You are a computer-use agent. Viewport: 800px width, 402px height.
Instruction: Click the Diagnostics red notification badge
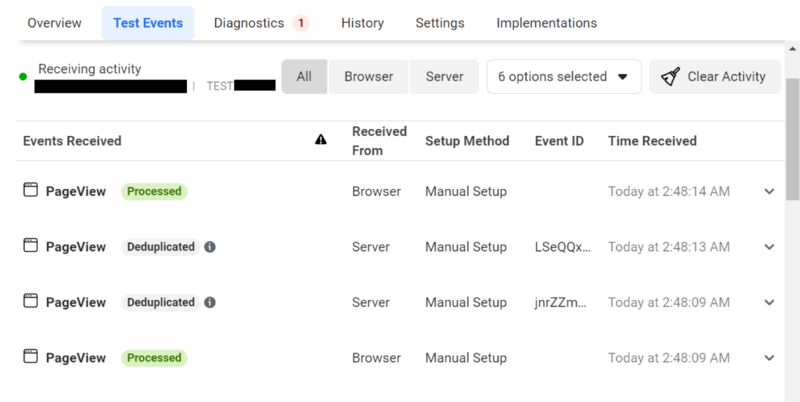tap(301, 23)
